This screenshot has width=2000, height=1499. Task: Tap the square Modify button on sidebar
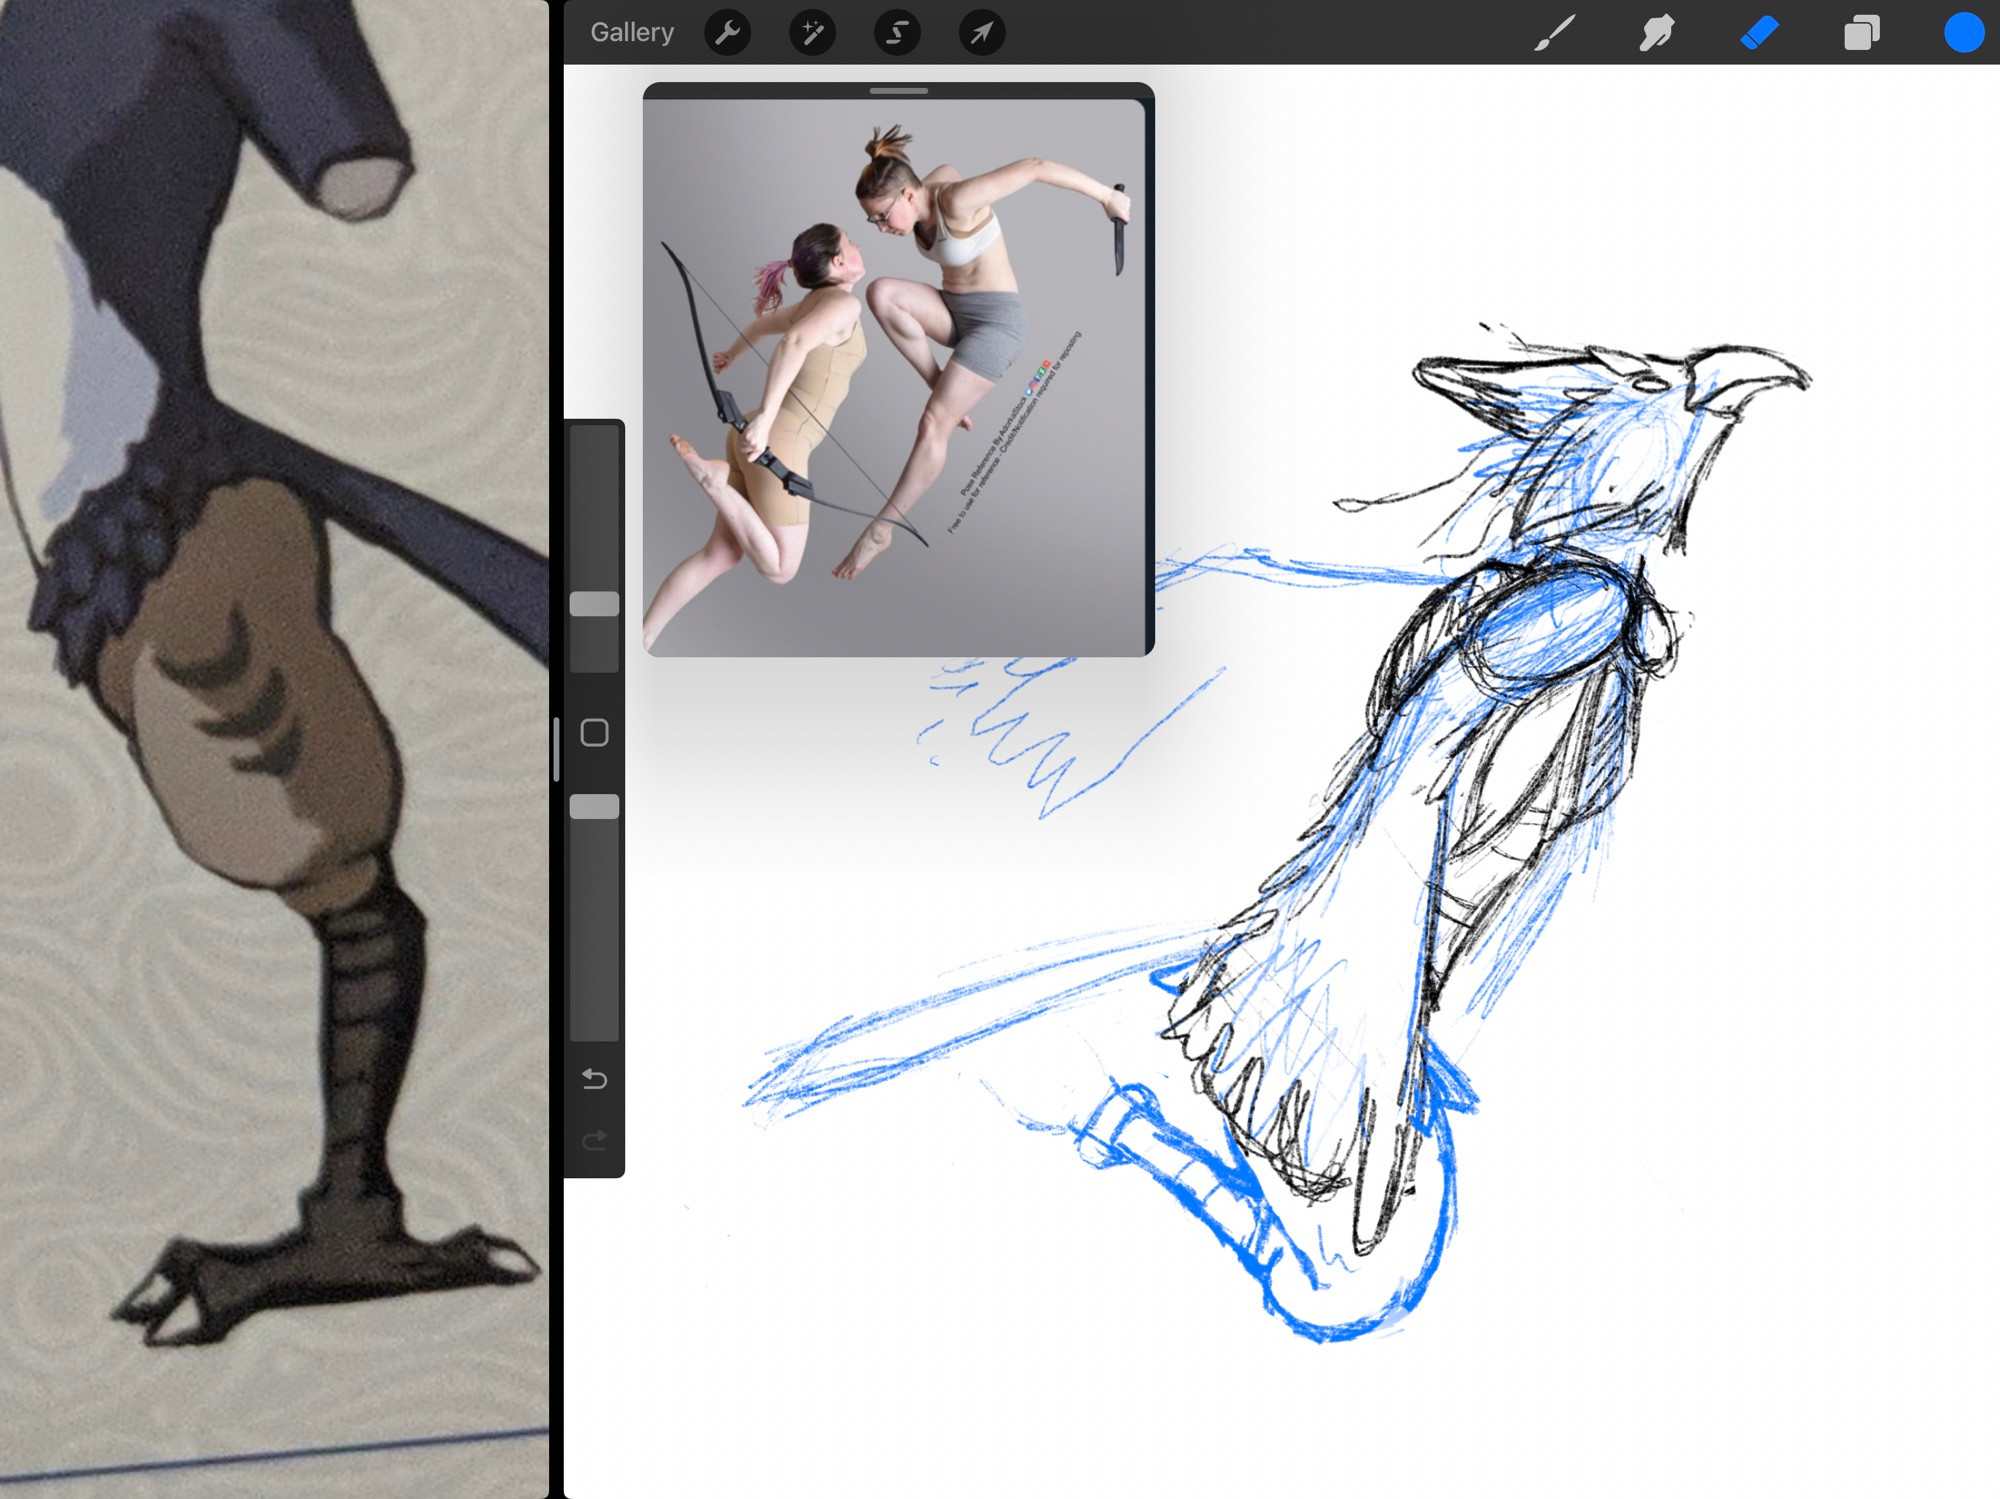pyautogui.click(x=594, y=733)
